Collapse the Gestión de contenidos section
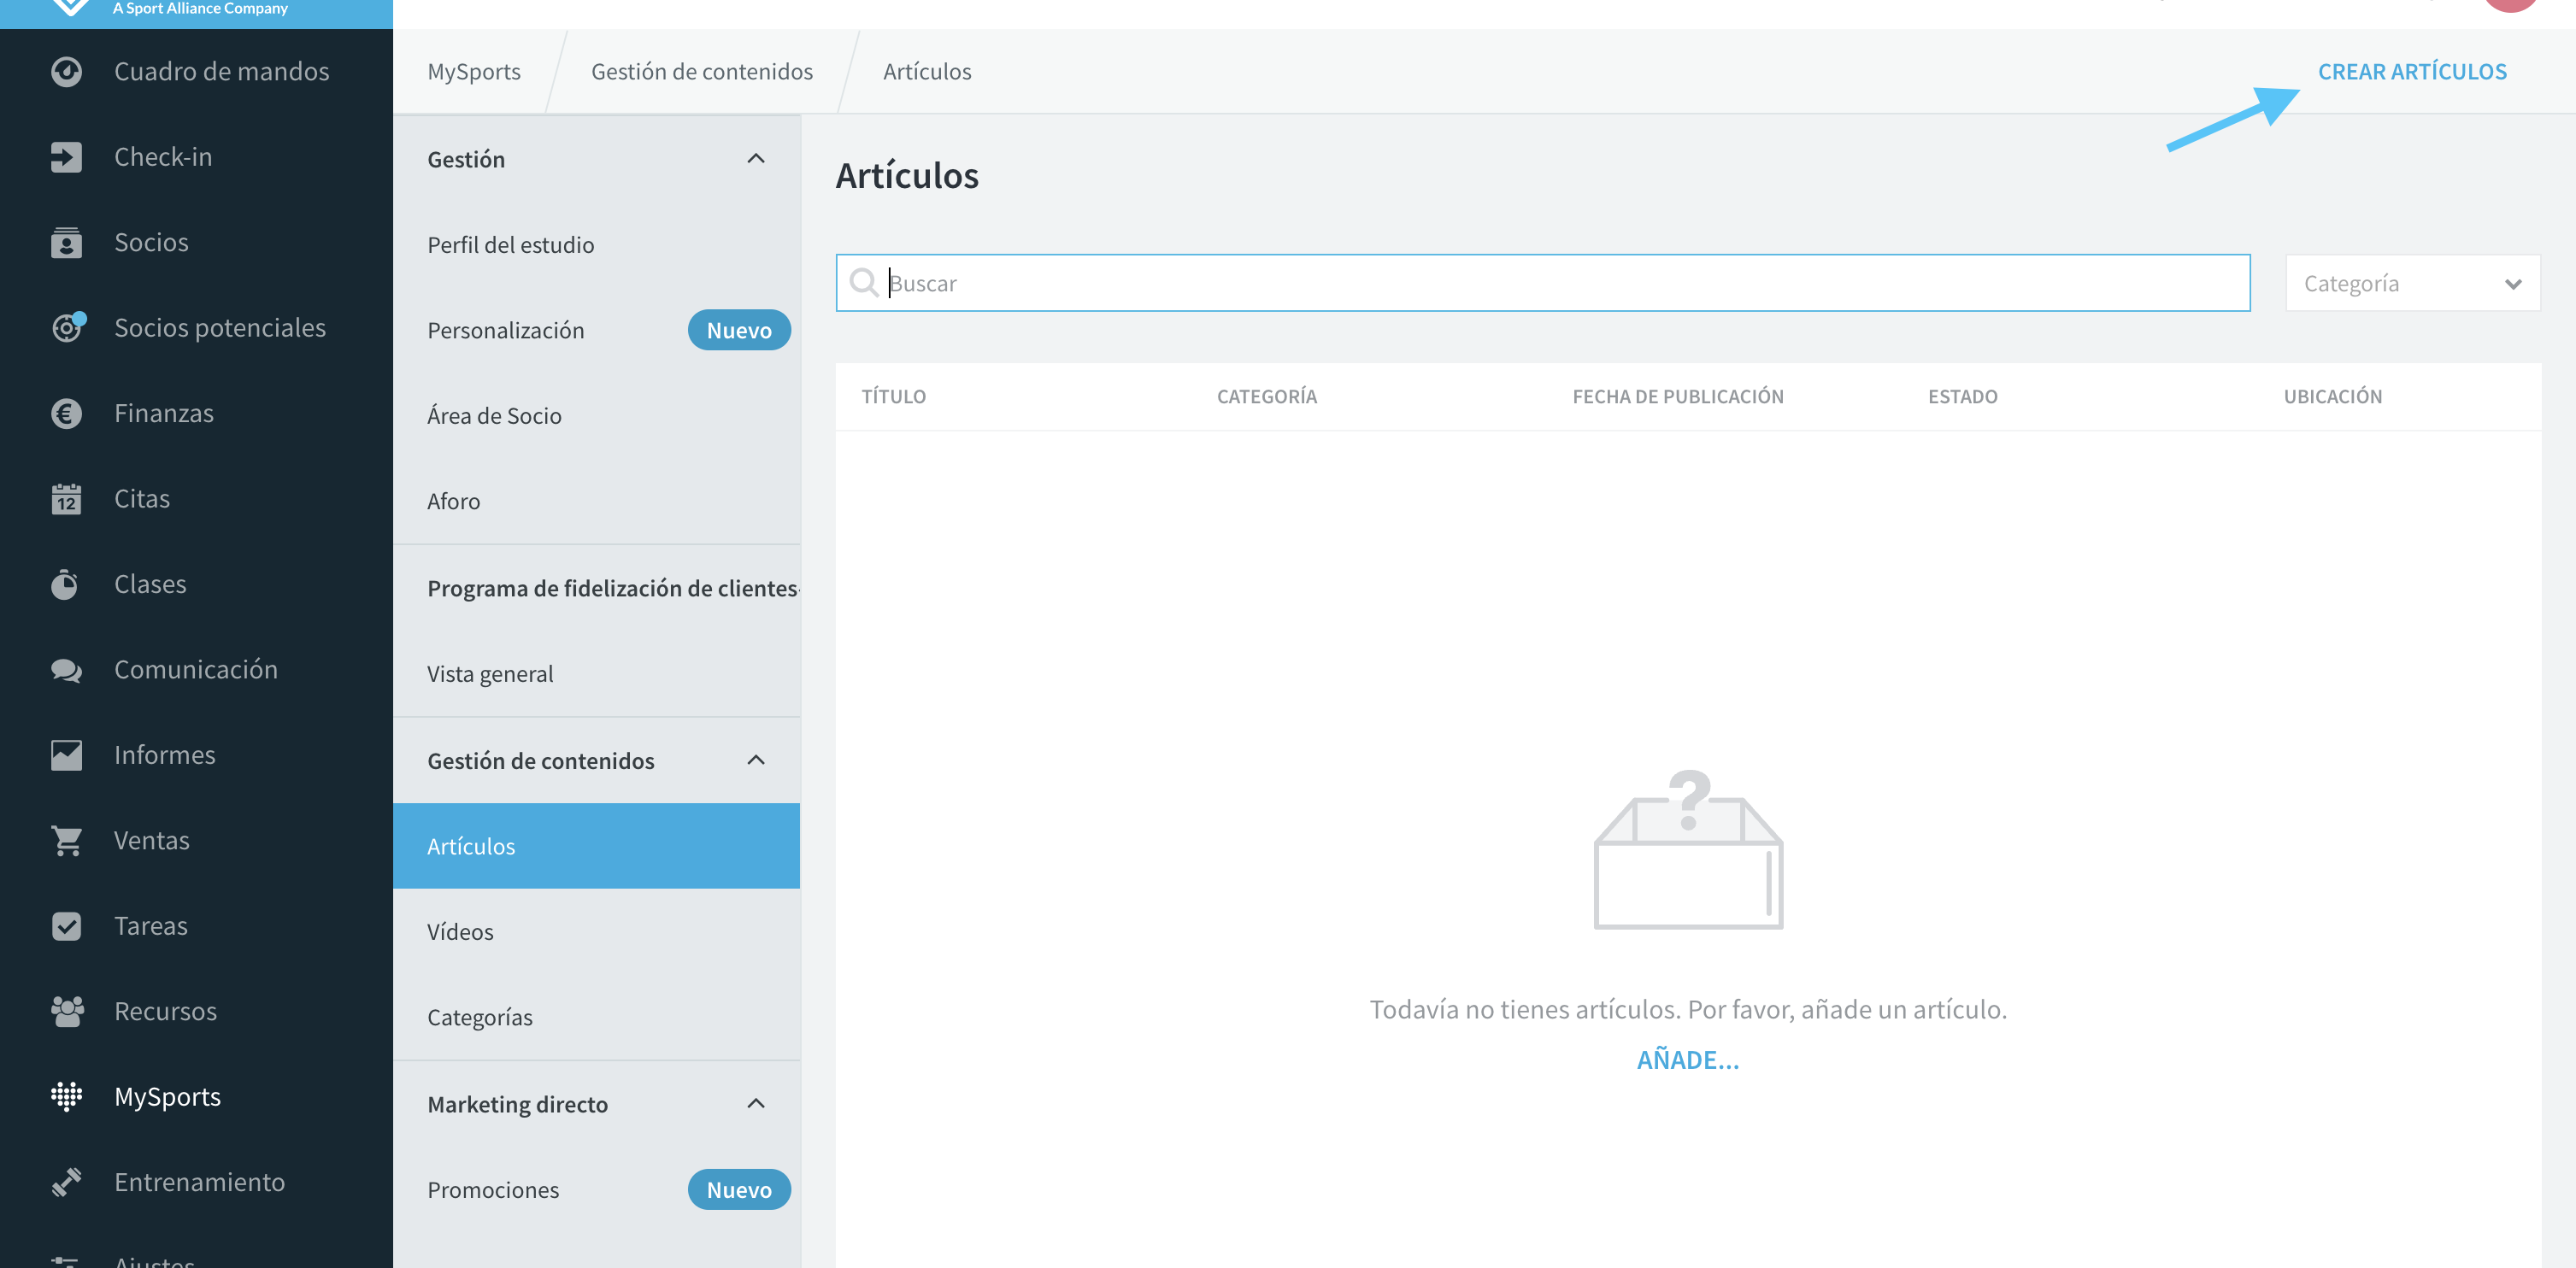Image resolution: width=2576 pixels, height=1268 pixels. [x=756, y=761]
